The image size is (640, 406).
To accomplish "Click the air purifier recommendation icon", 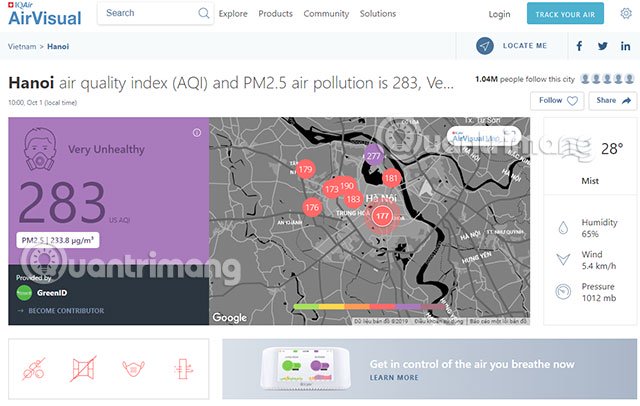I will [183, 369].
